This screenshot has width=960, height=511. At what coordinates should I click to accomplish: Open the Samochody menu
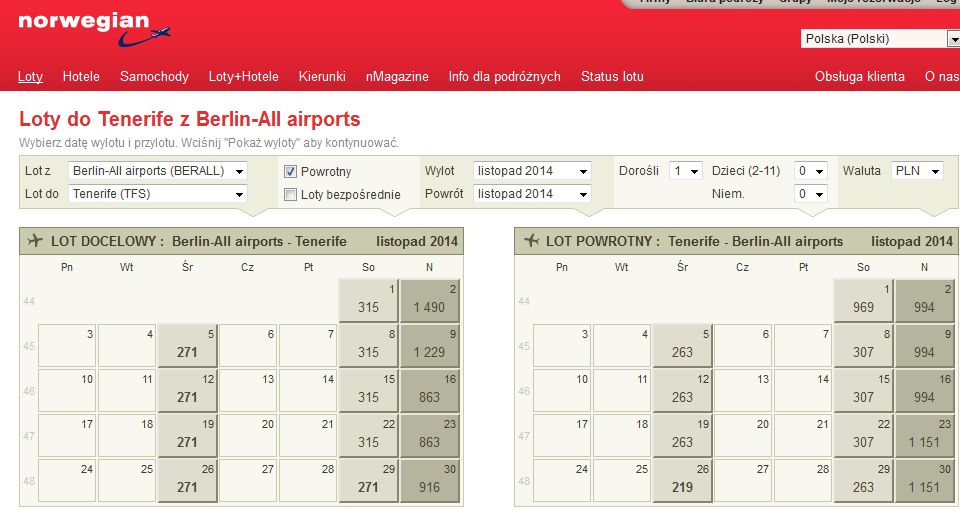154,76
